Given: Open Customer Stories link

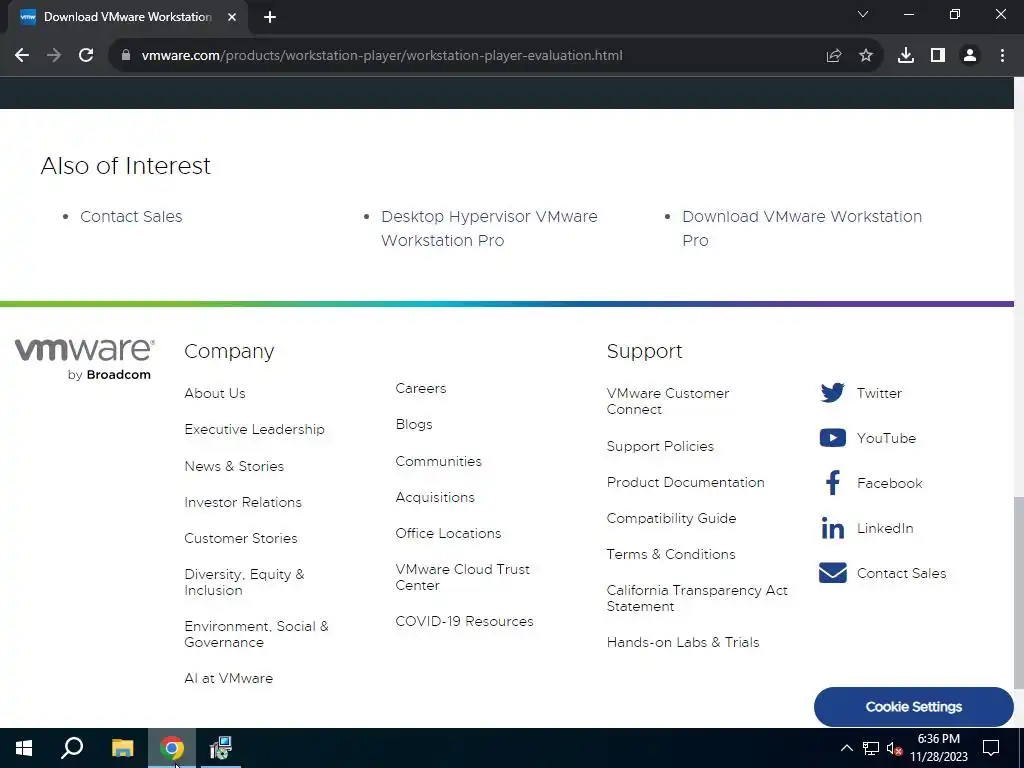Looking at the screenshot, I should (x=241, y=538).
